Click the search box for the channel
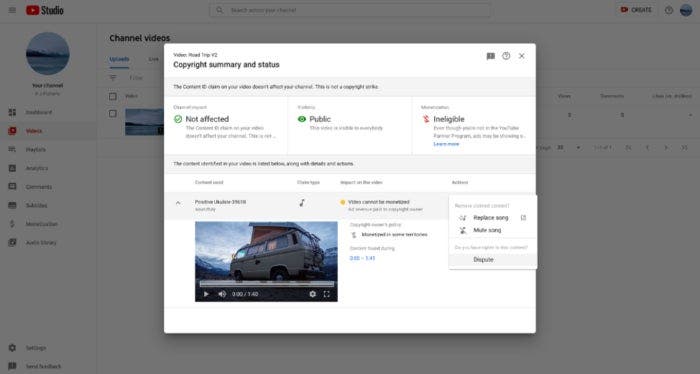This screenshot has width=700, height=374. point(350,10)
